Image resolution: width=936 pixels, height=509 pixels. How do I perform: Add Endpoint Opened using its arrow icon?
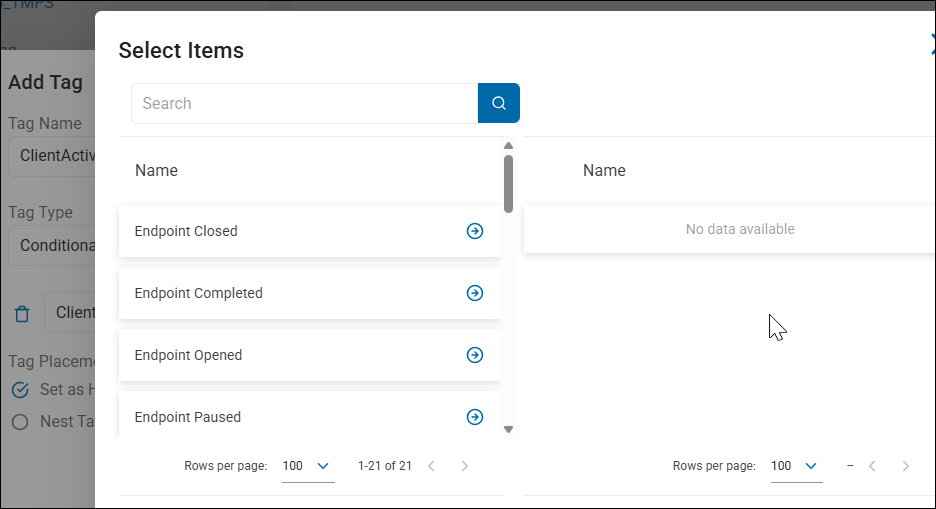tap(475, 355)
